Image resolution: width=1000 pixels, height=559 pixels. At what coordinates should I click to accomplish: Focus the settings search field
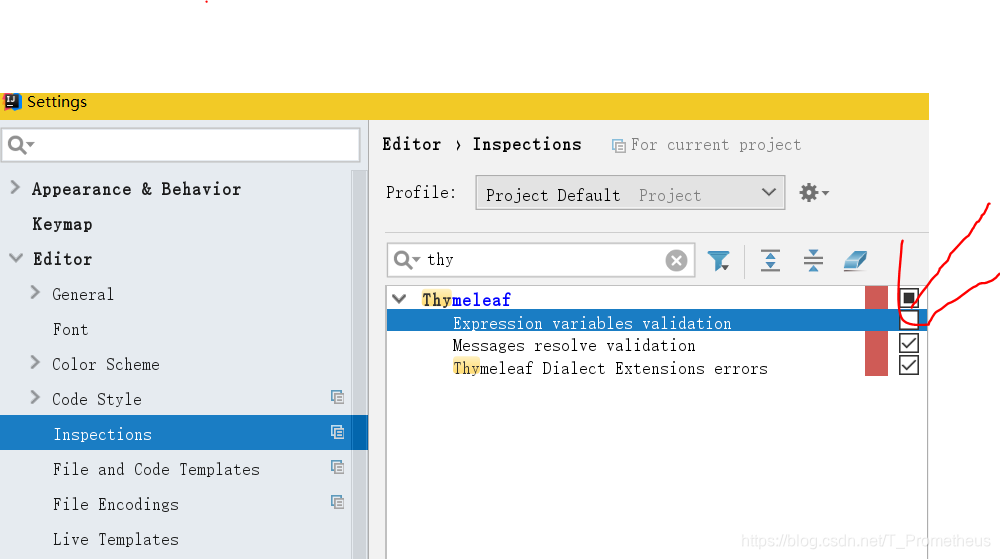[181, 145]
